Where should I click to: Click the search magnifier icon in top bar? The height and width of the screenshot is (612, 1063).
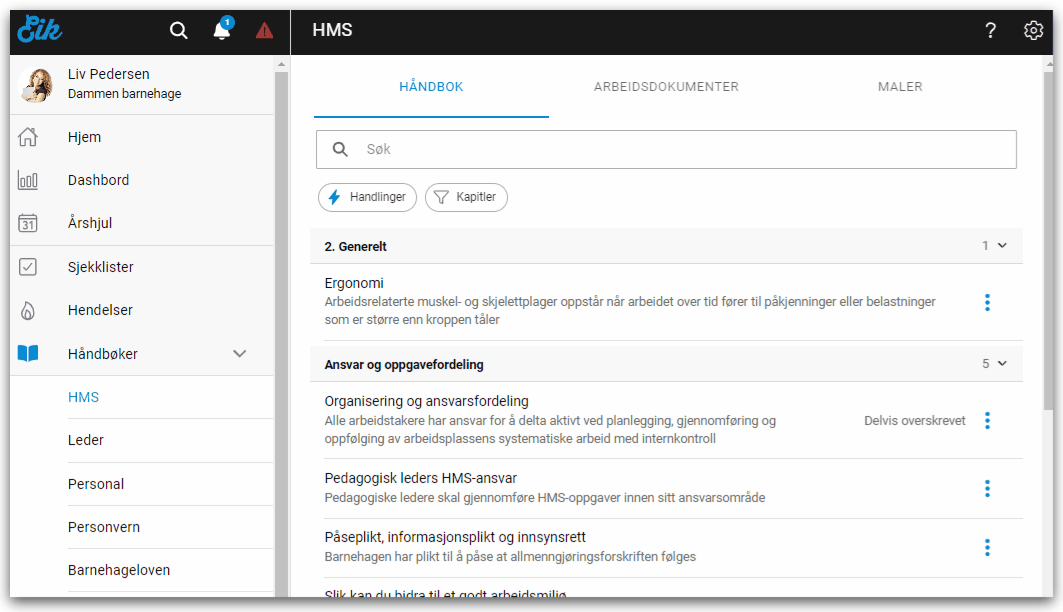point(178,31)
